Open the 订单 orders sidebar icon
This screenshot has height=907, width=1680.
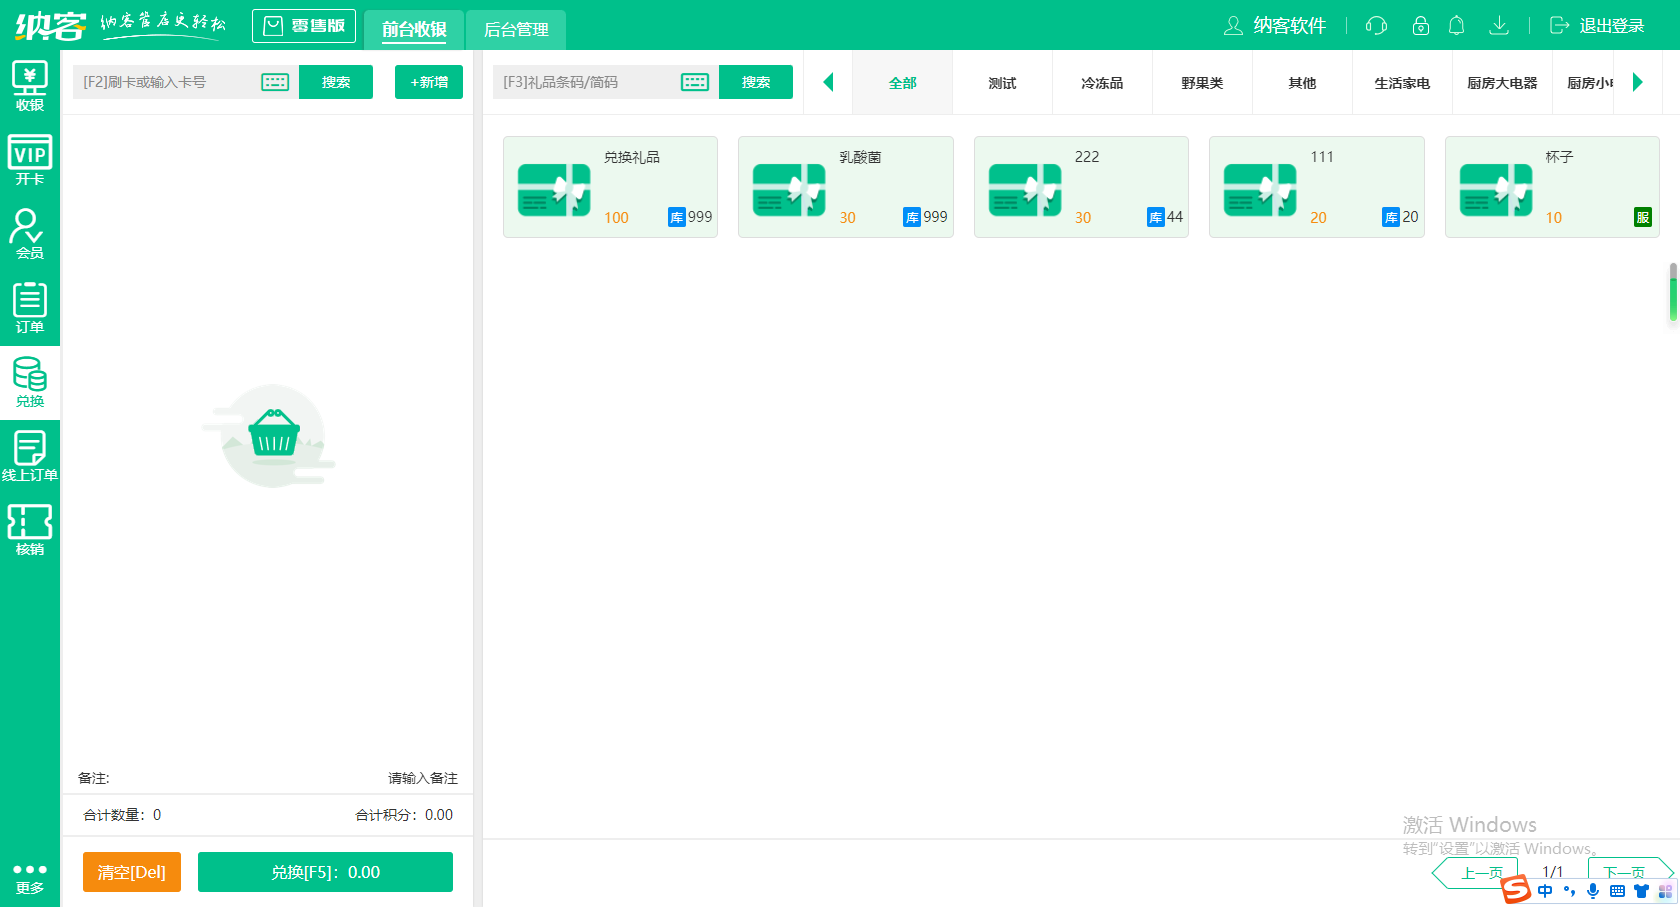(x=29, y=308)
